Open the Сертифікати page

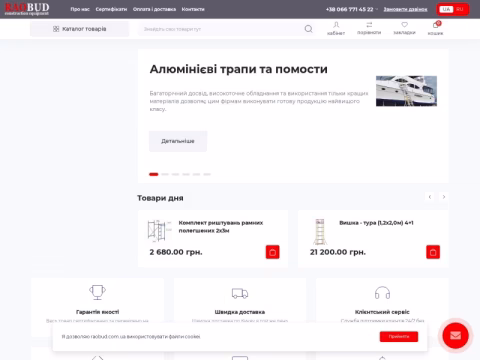point(111,9)
